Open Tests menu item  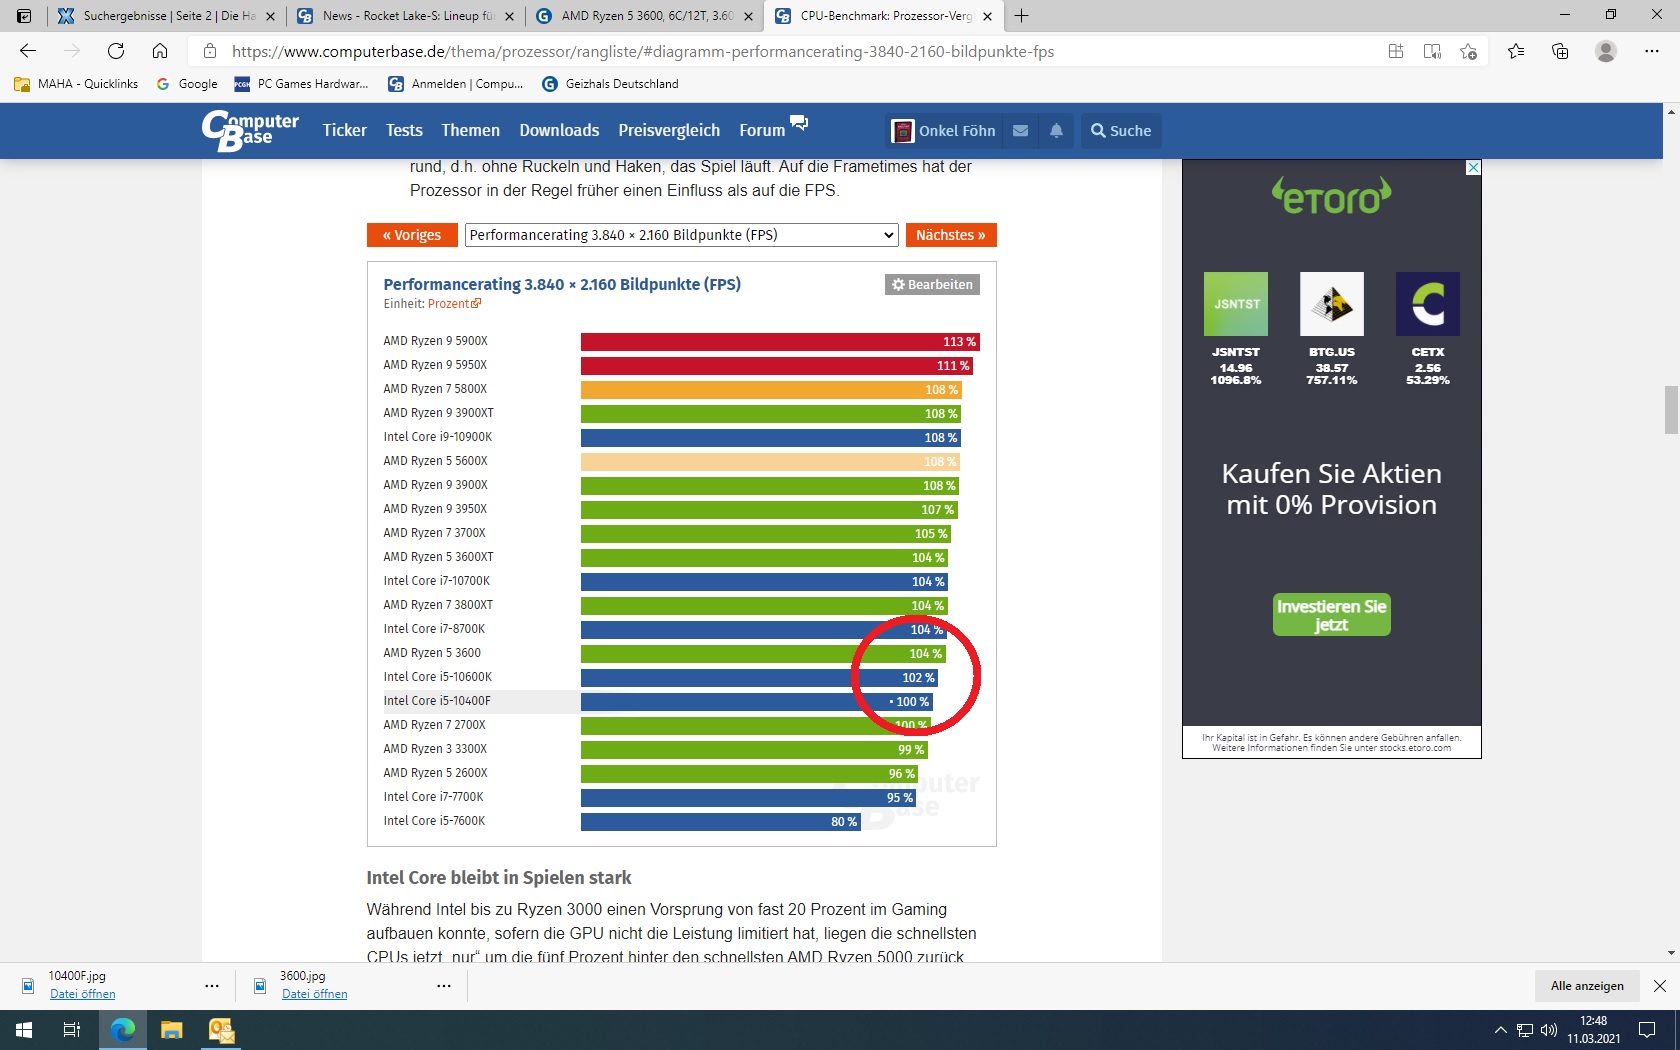coord(404,131)
